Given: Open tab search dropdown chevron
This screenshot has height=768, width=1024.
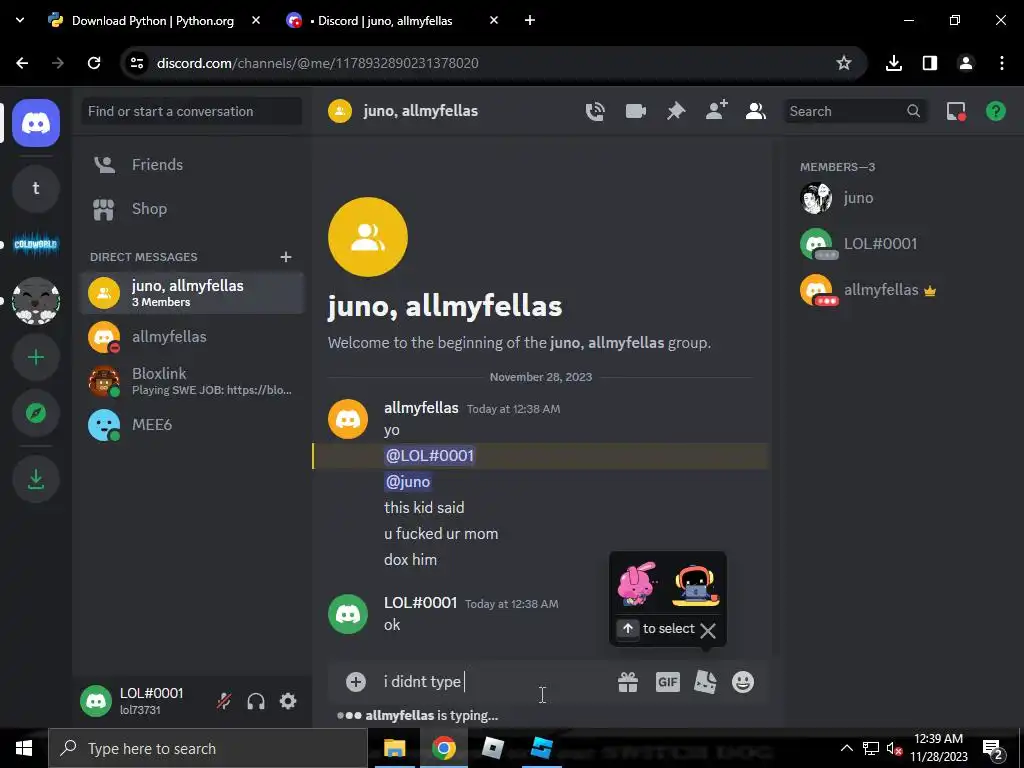Looking at the screenshot, I should [x=20, y=20].
